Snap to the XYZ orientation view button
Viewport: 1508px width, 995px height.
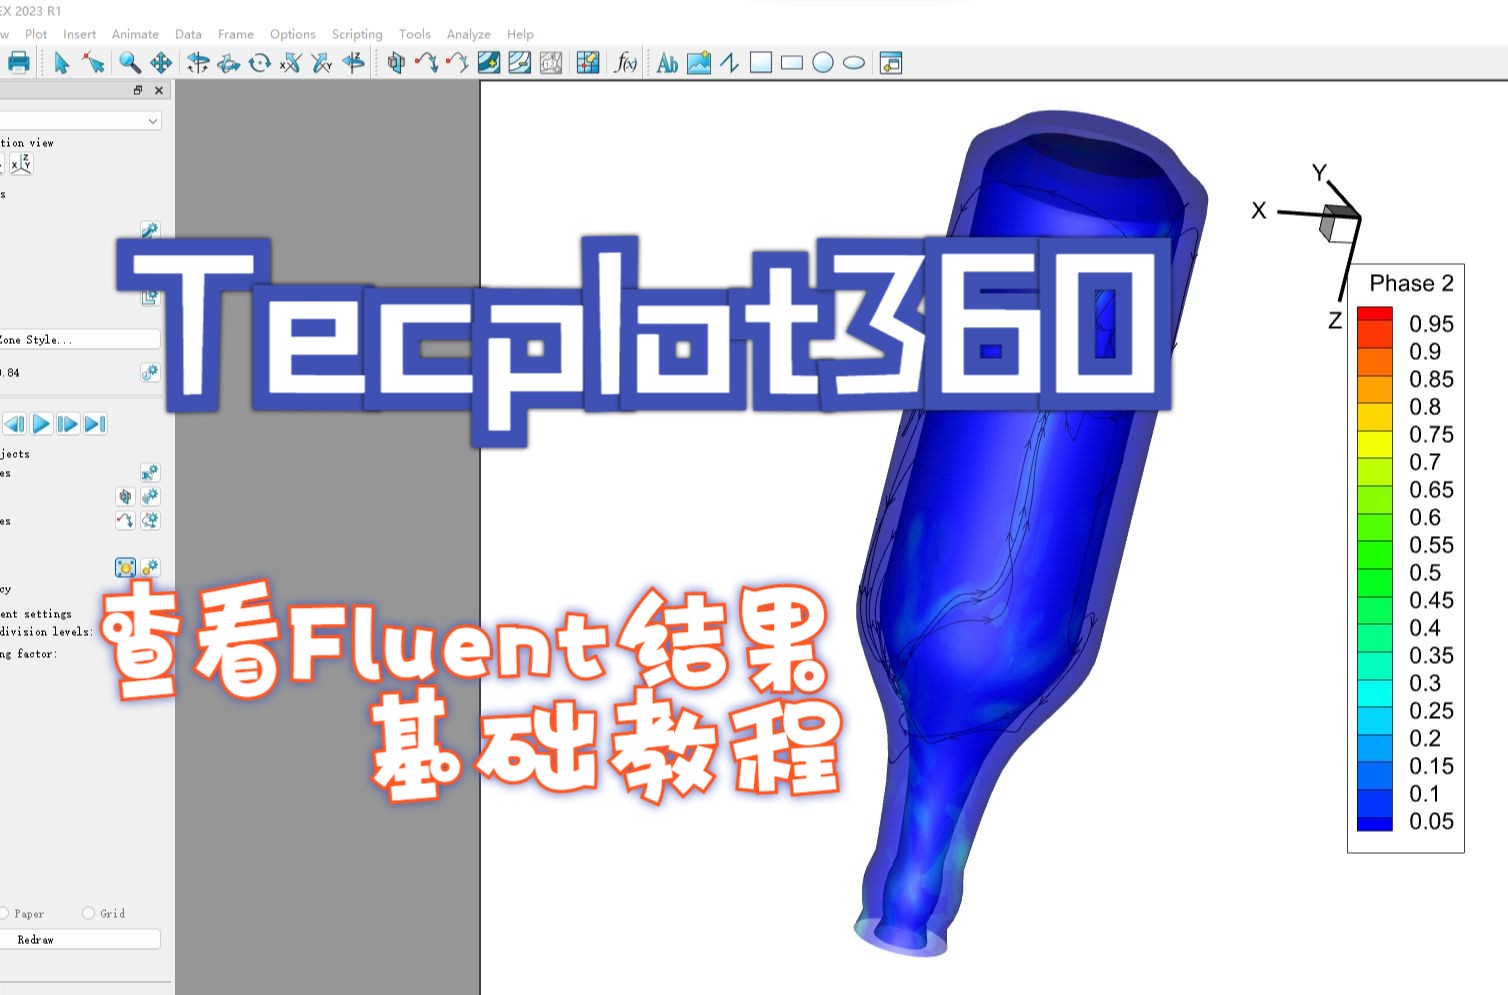tap(22, 164)
